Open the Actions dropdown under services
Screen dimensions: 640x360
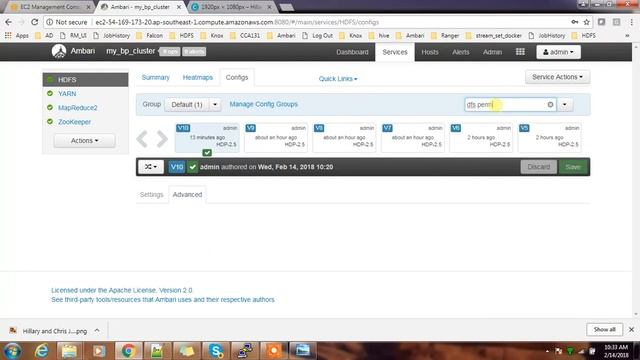84,140
